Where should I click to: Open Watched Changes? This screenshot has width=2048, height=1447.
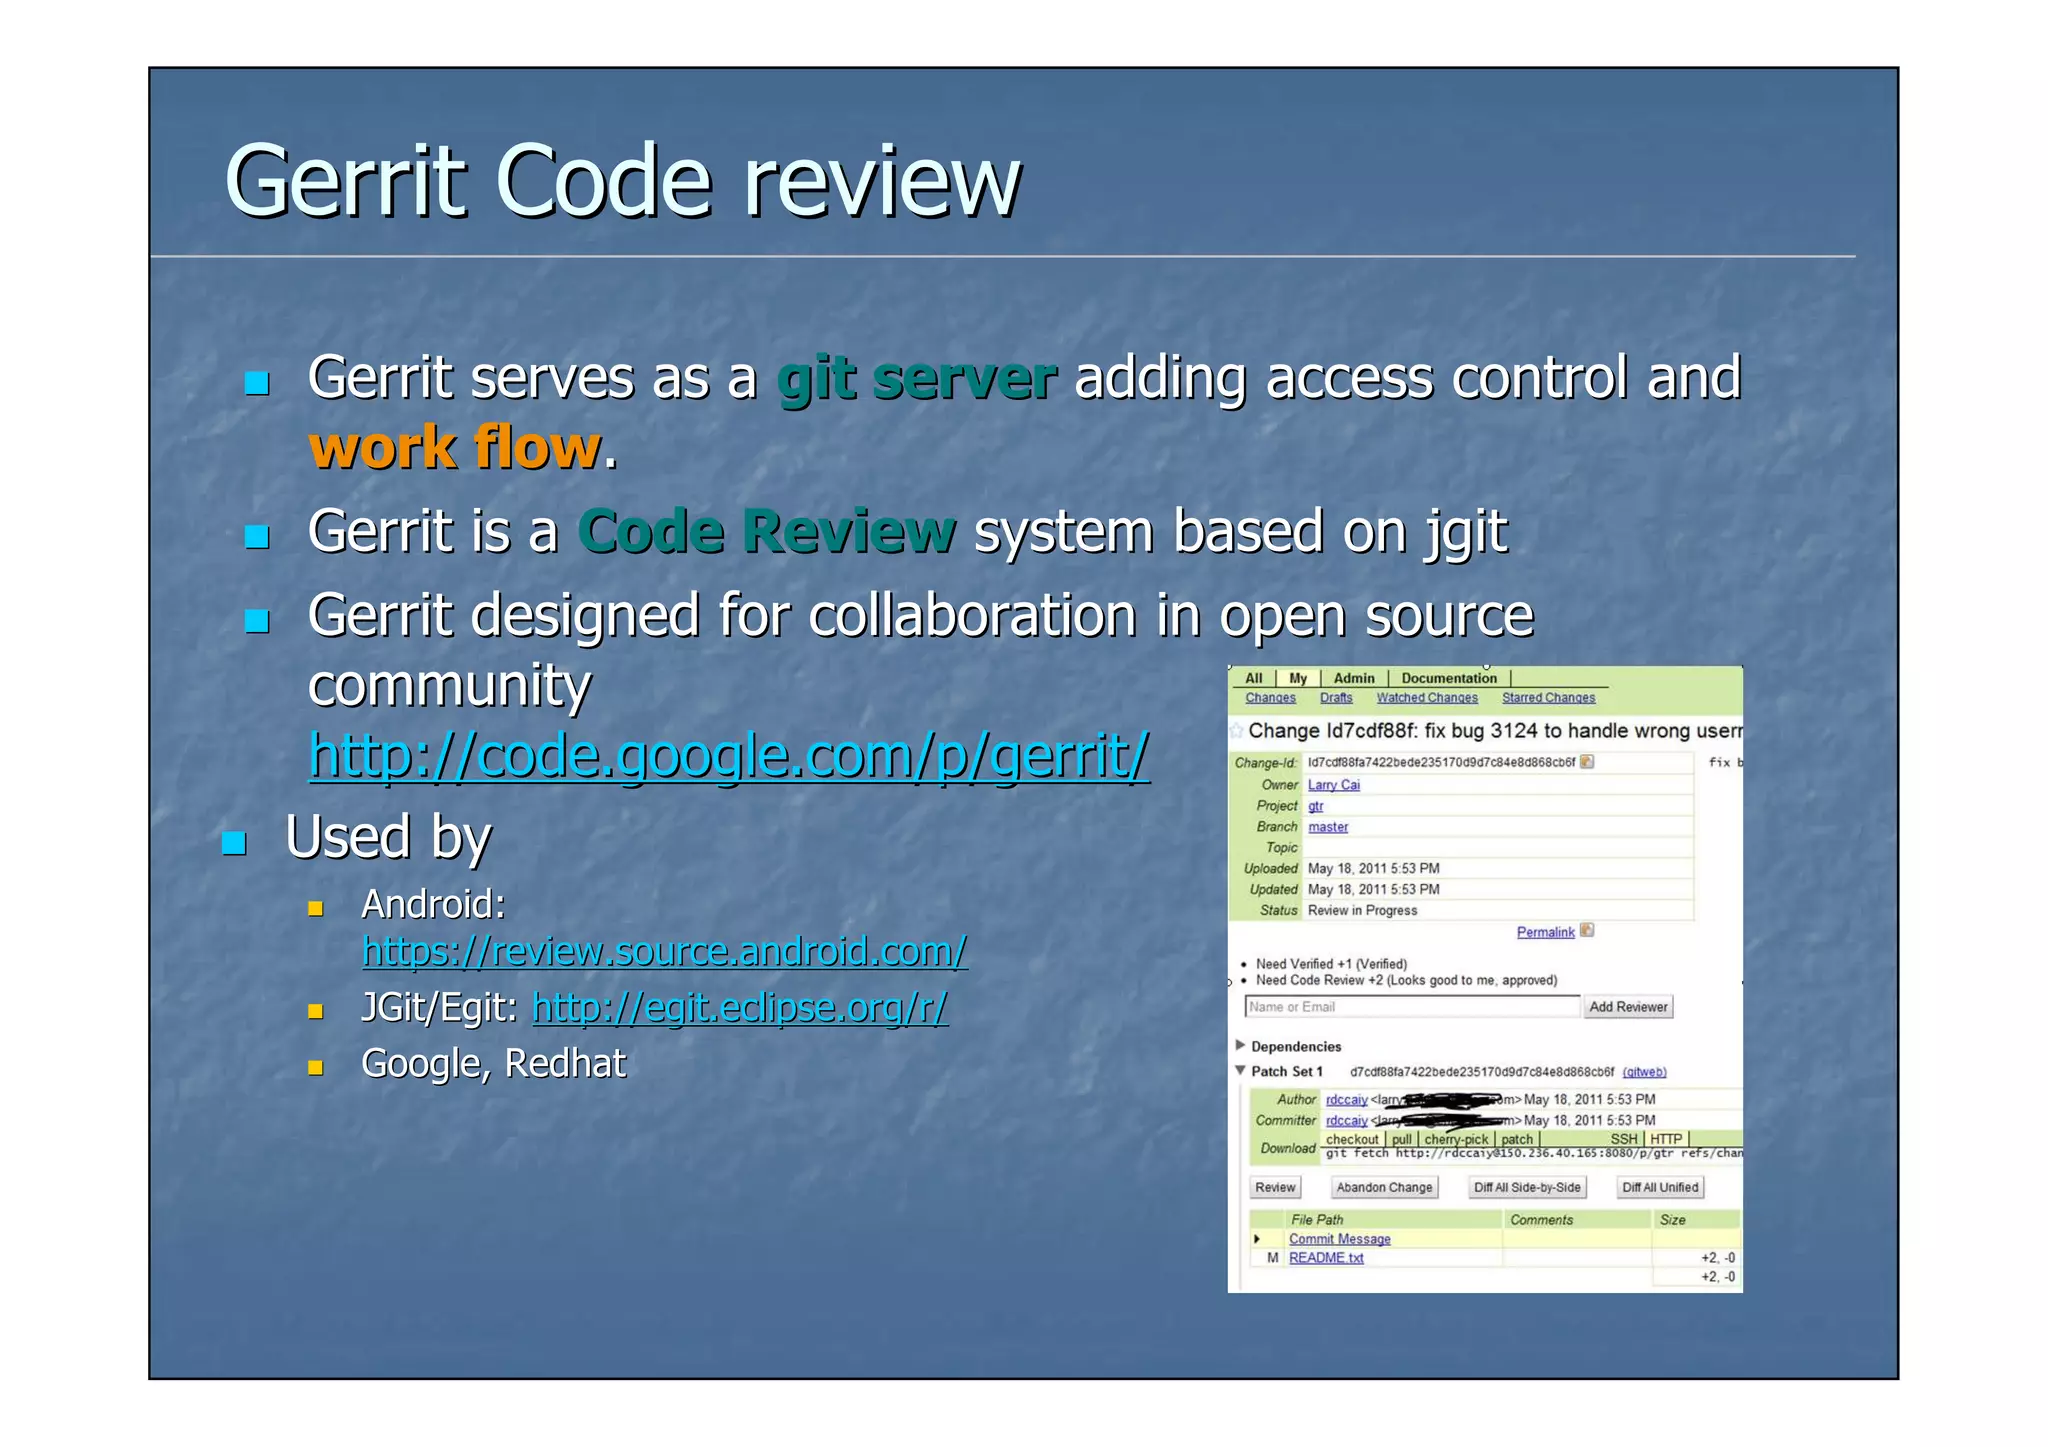click(x=1427, y=698)
